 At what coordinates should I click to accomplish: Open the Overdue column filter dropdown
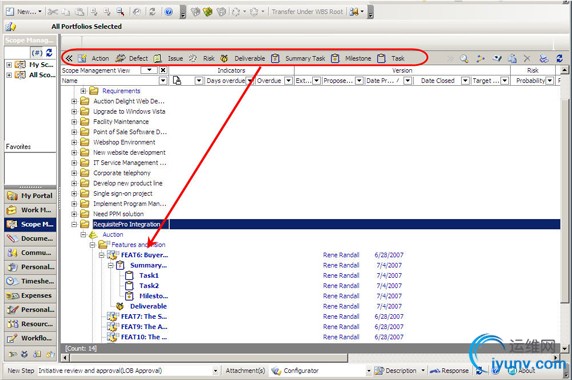pos(288,81)
